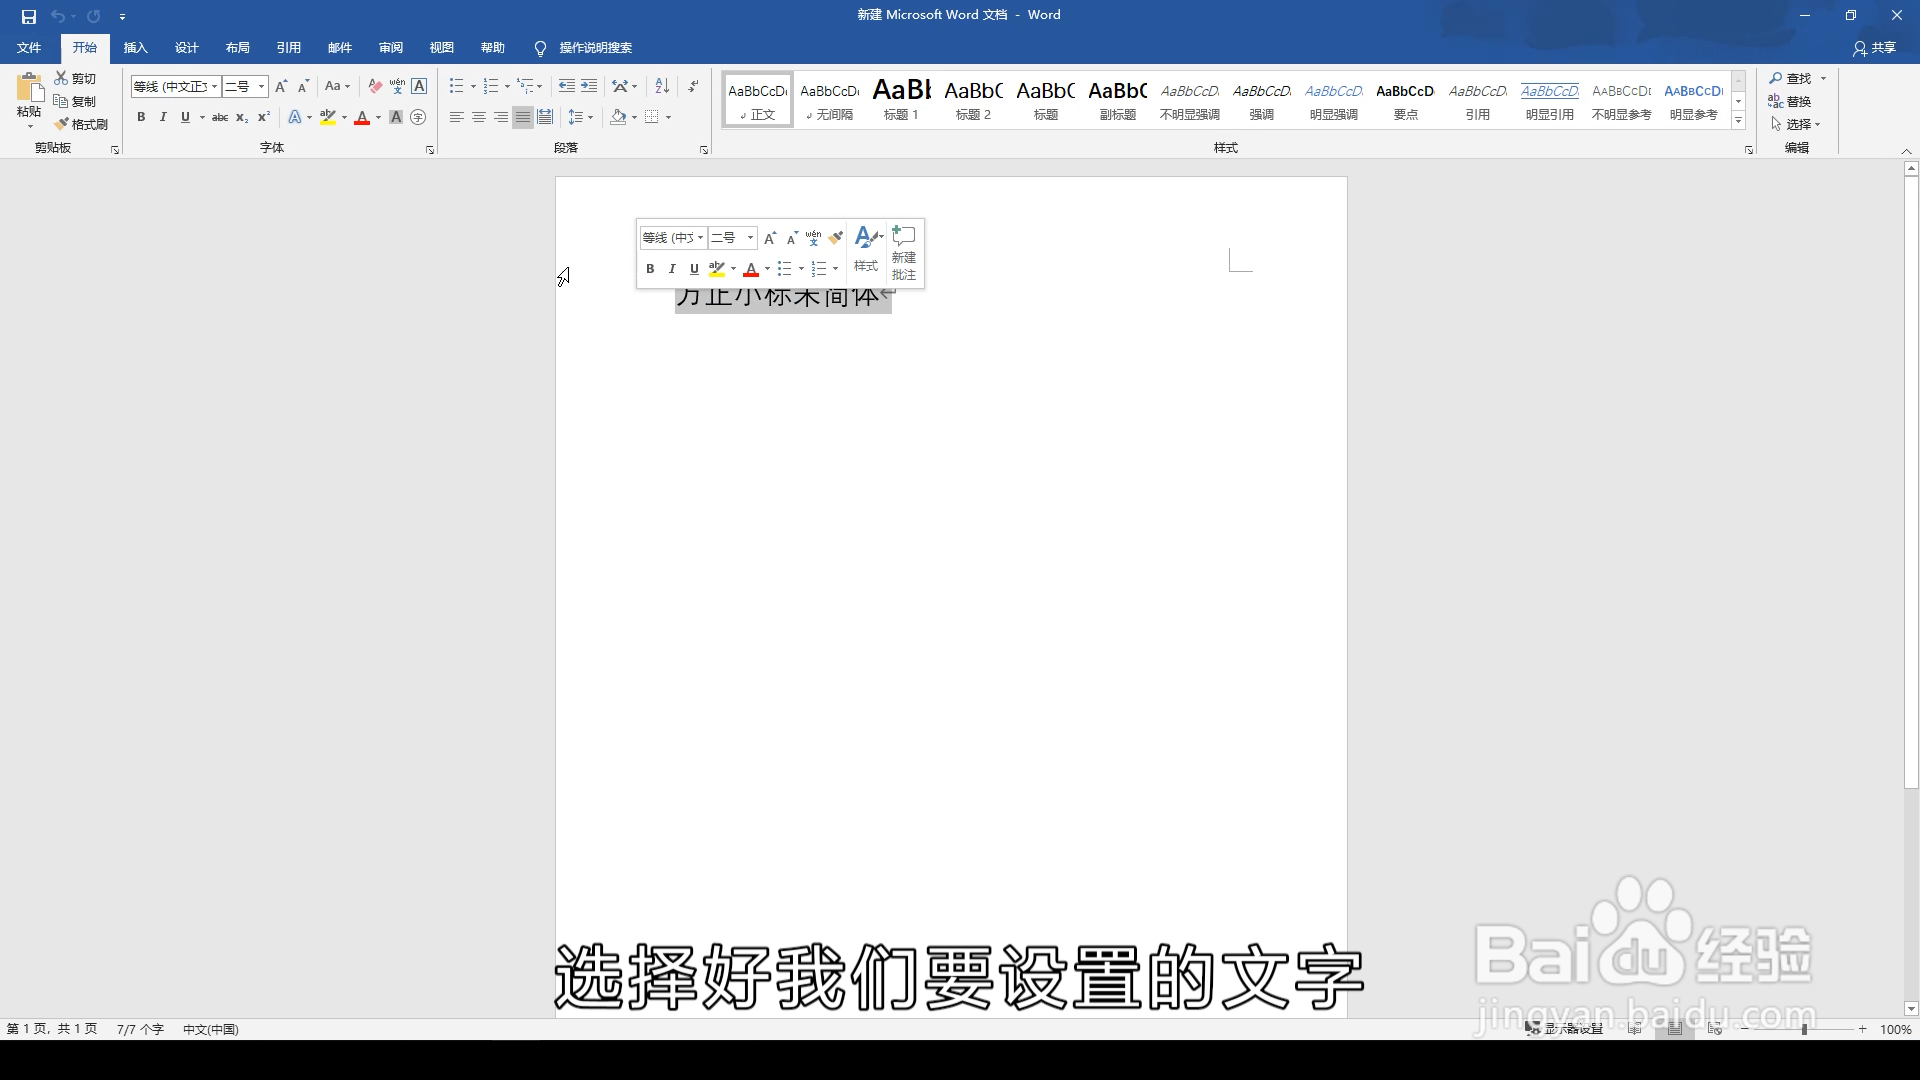Viewport: 1920px width, 1080px height.
Task: Decrease font size in the ribbon
Action: [303, 86]
